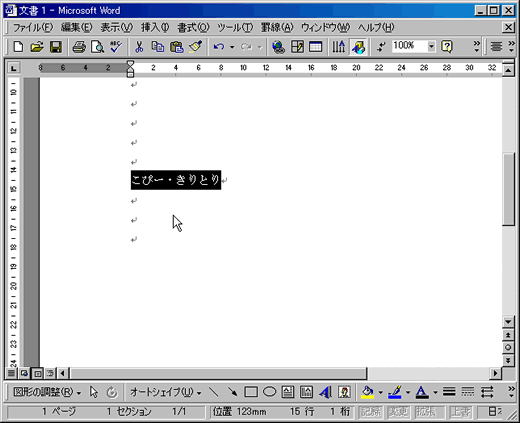Paste from clipboard icon

coord(176,47)
